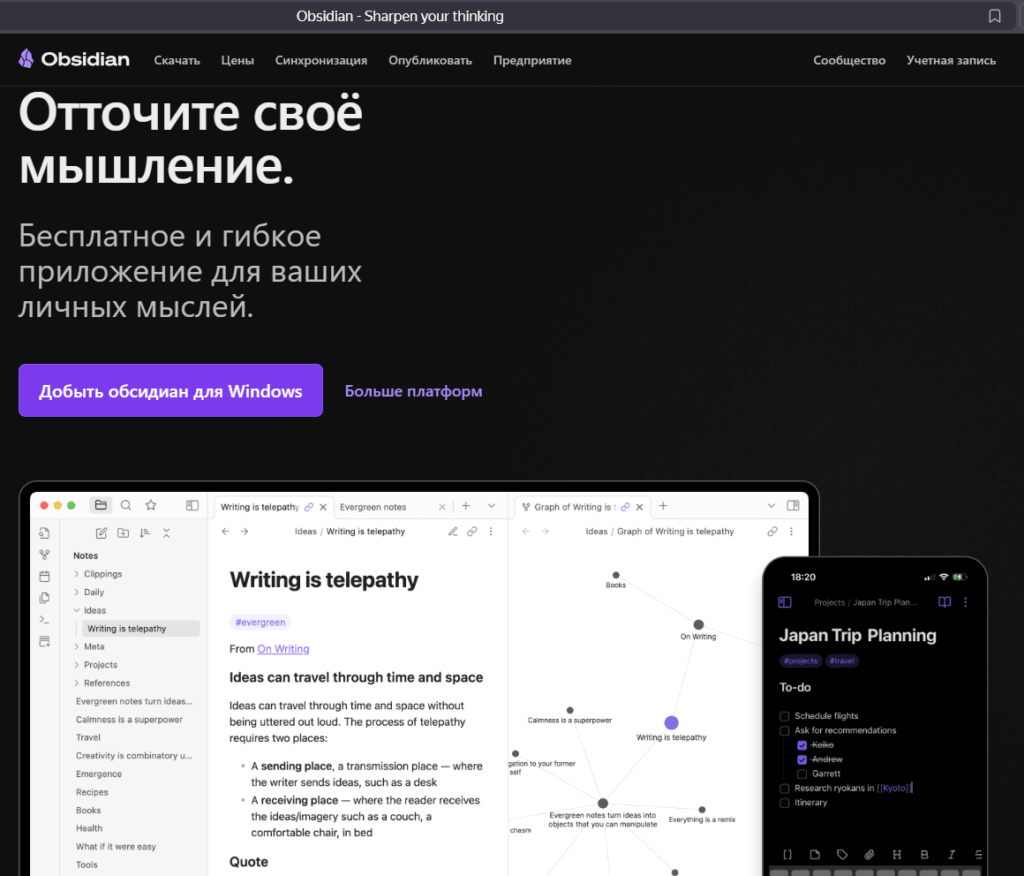Uncheck the Andrew checkbox
1024x876 pixels.
(802, 760)
